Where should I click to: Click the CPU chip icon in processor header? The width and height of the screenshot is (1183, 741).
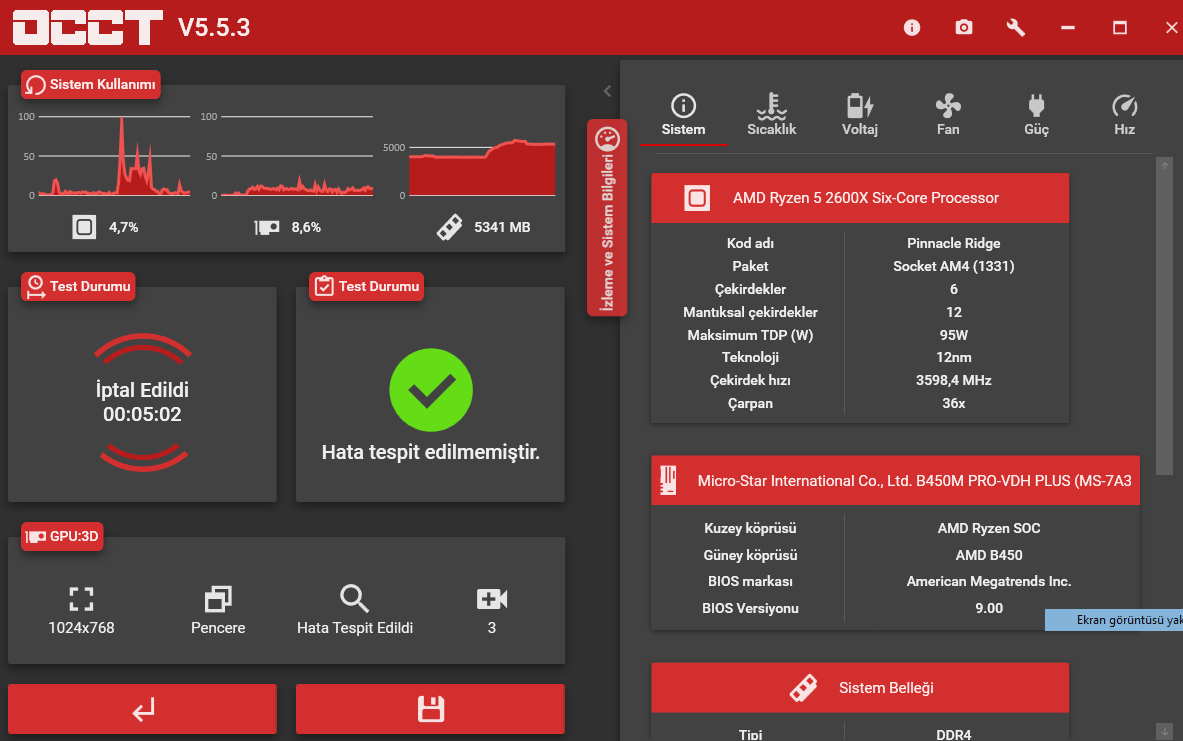pyautogui.click(x=696, y=198)
